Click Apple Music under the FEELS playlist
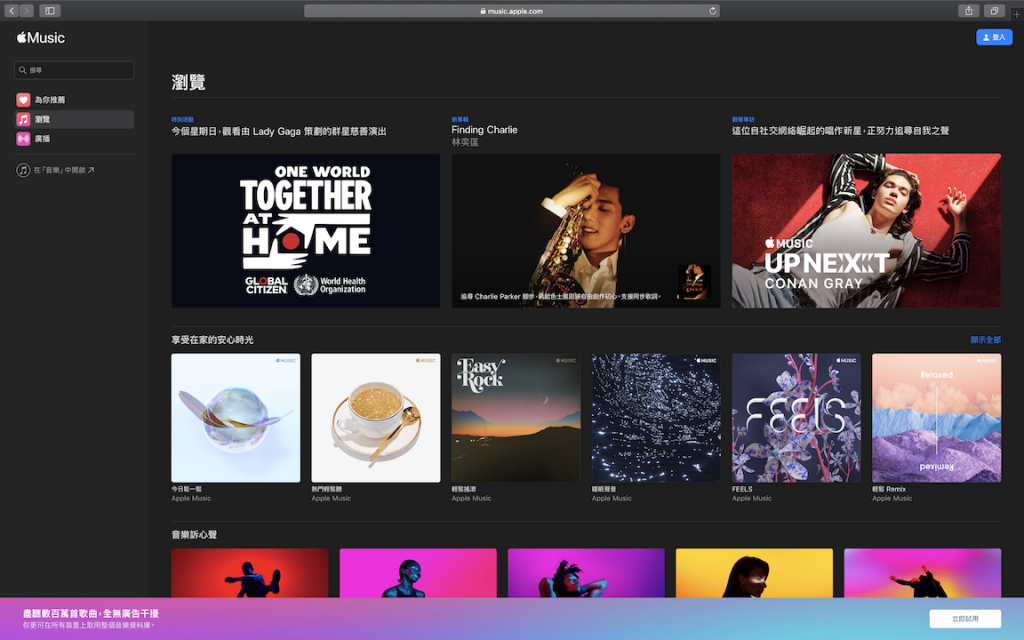Screen dimensions: 1024x640 752,498
